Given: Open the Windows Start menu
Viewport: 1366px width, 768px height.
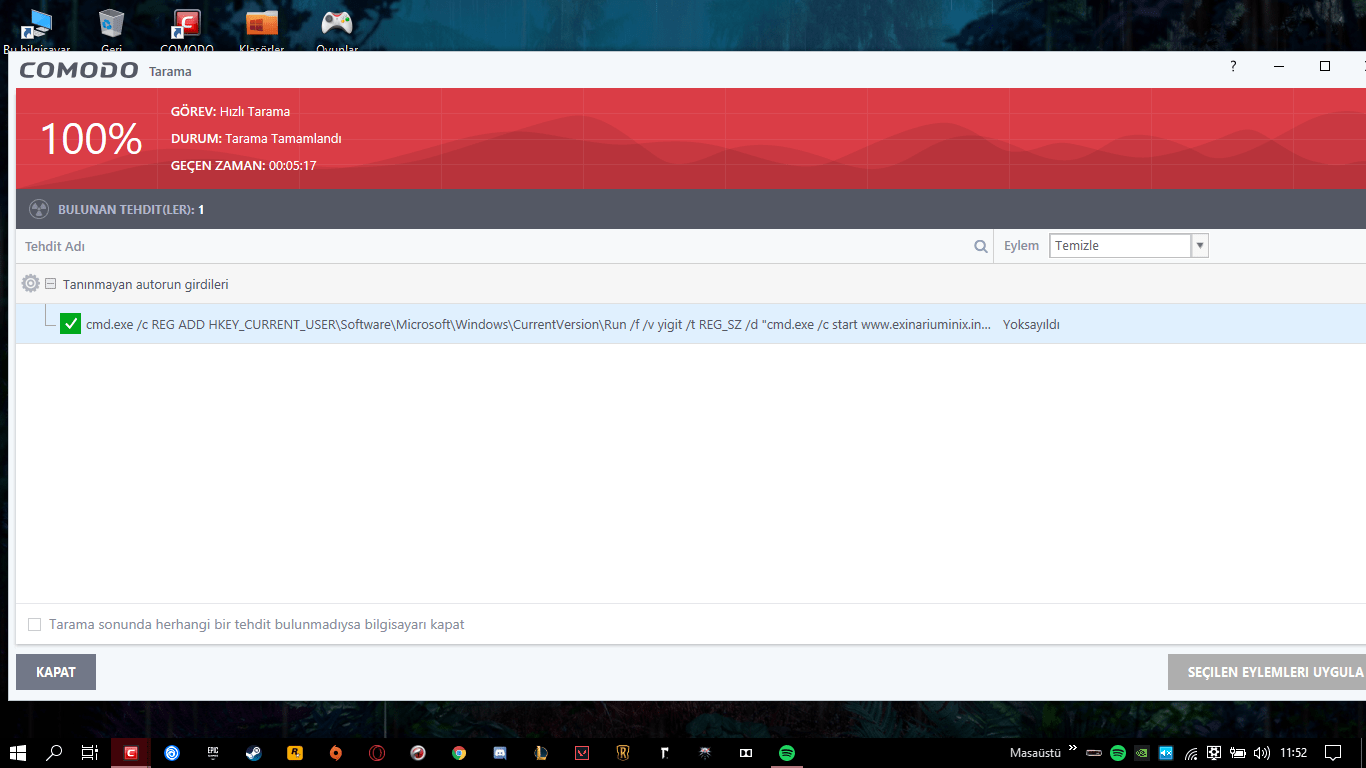Looking at the screenshot, I should coord(18,753).
